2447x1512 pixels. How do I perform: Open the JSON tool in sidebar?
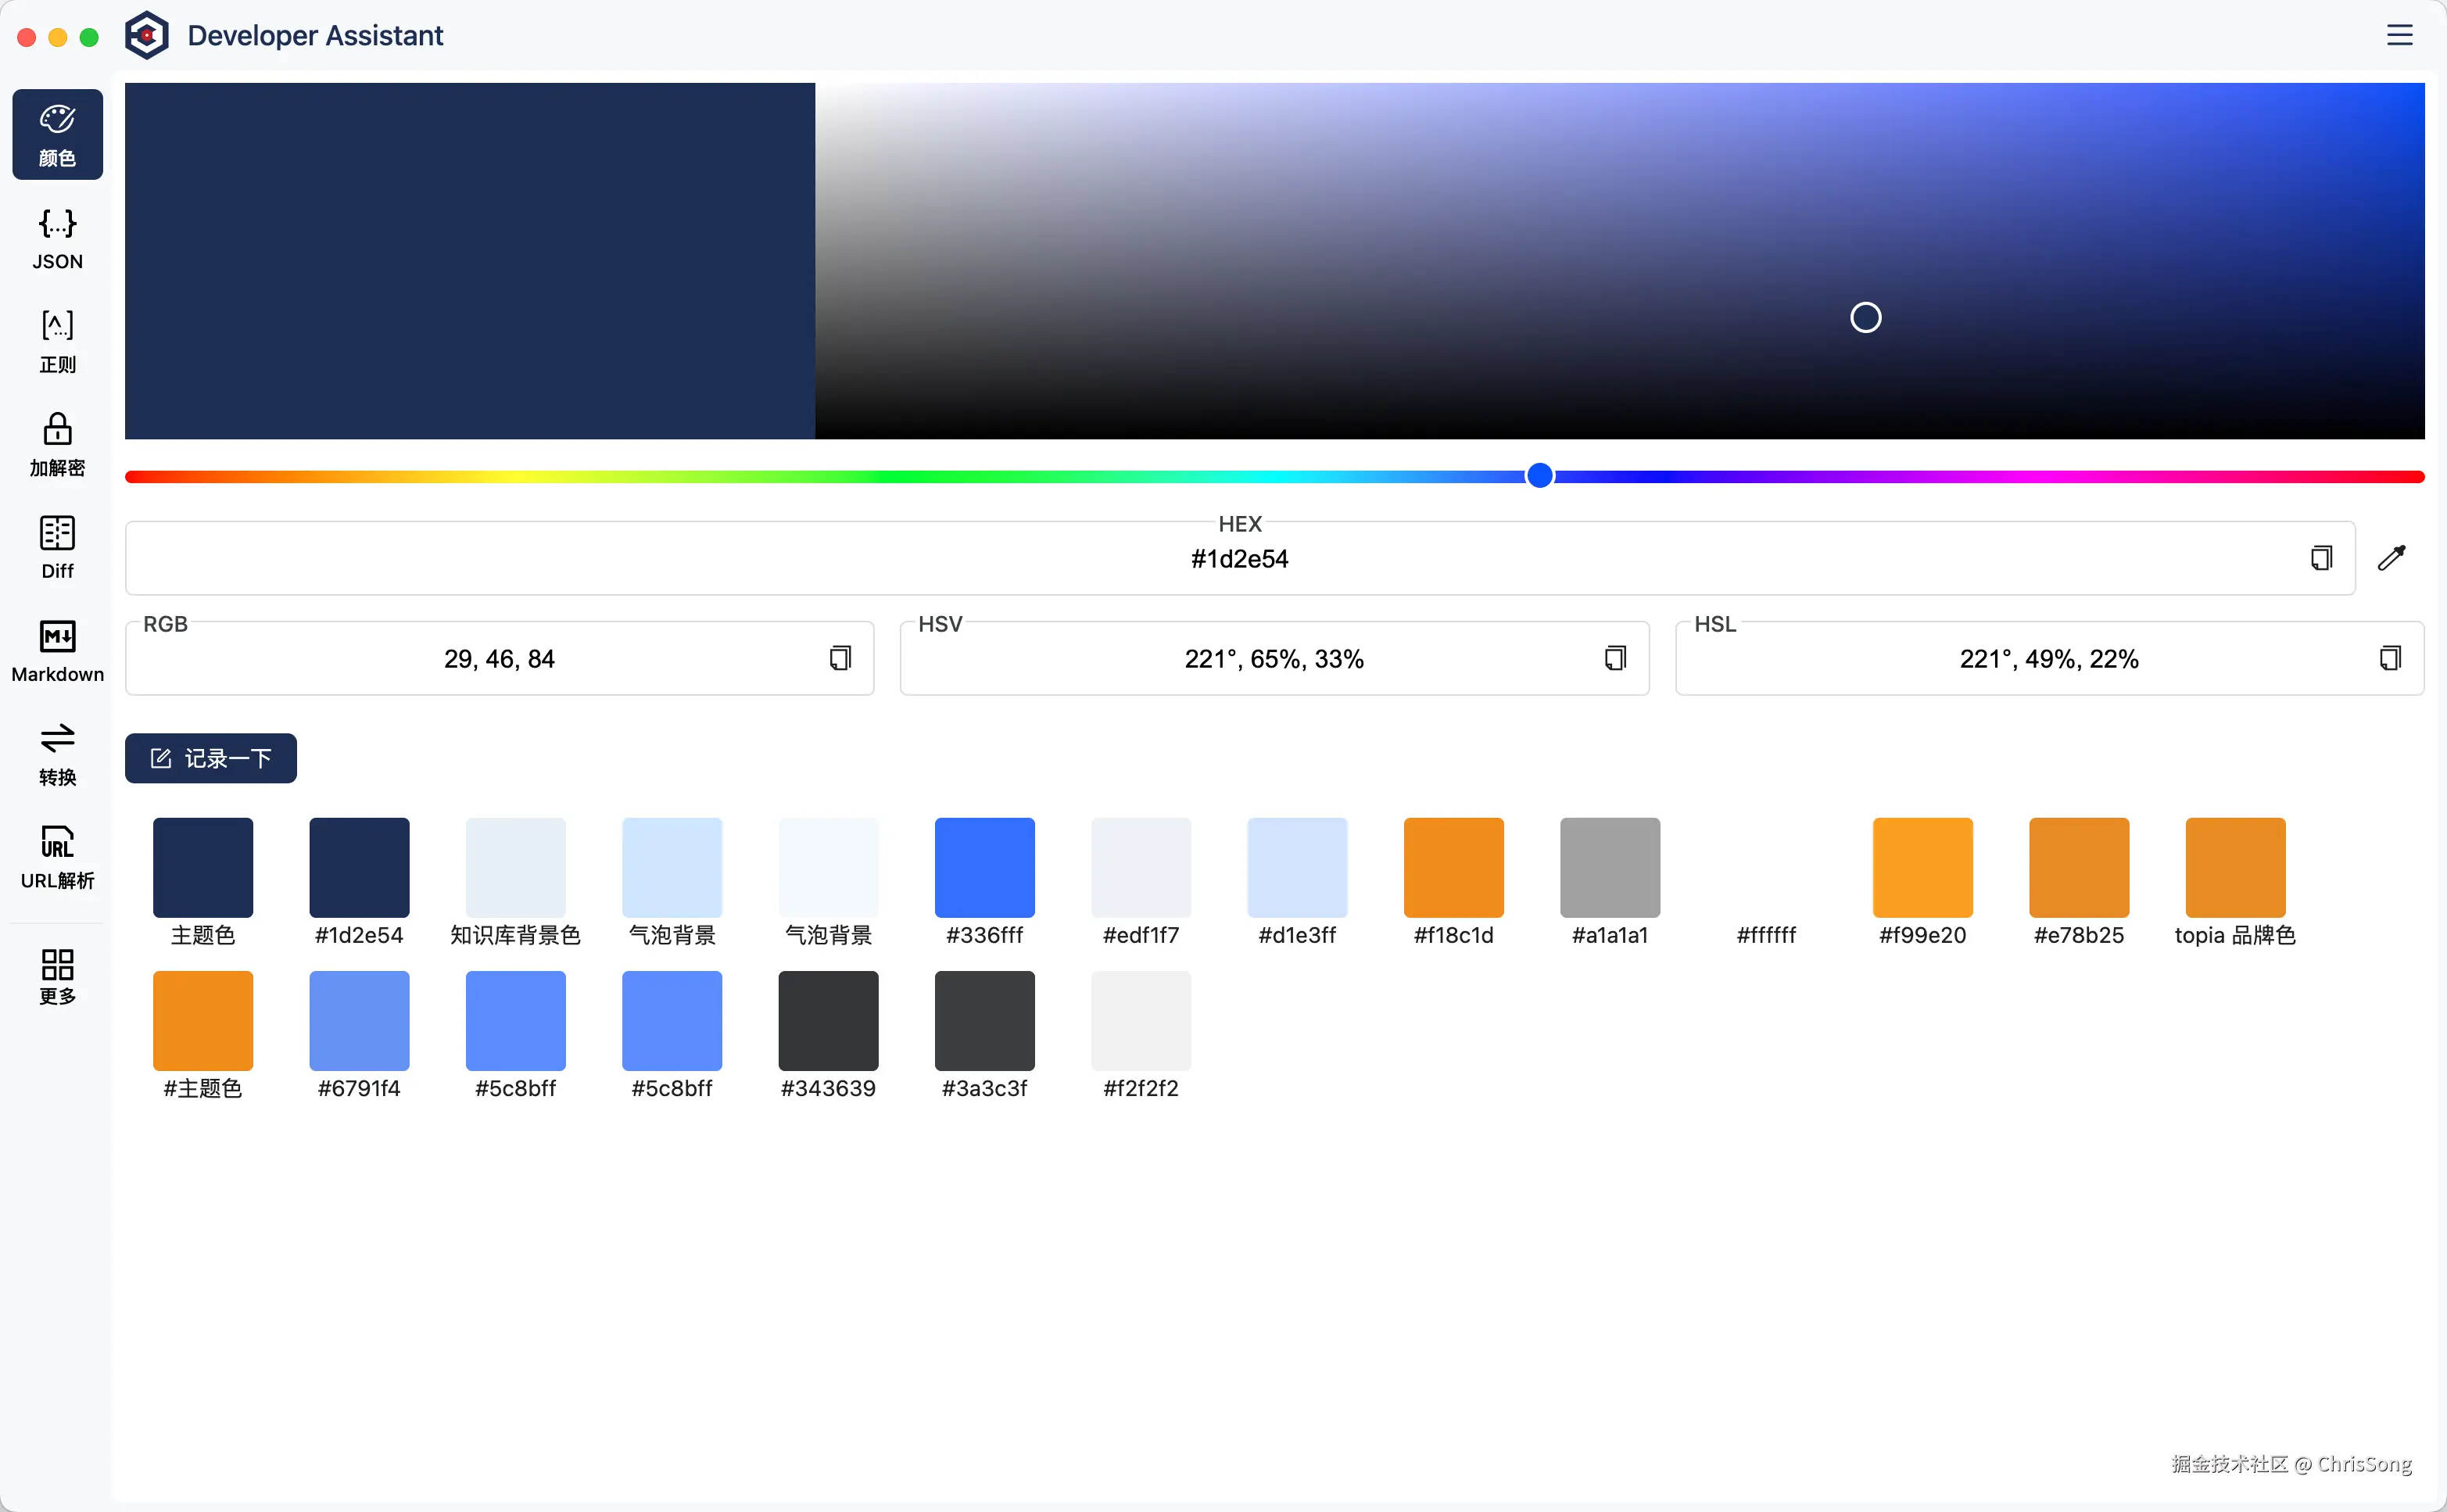click(x=57, y=239)
